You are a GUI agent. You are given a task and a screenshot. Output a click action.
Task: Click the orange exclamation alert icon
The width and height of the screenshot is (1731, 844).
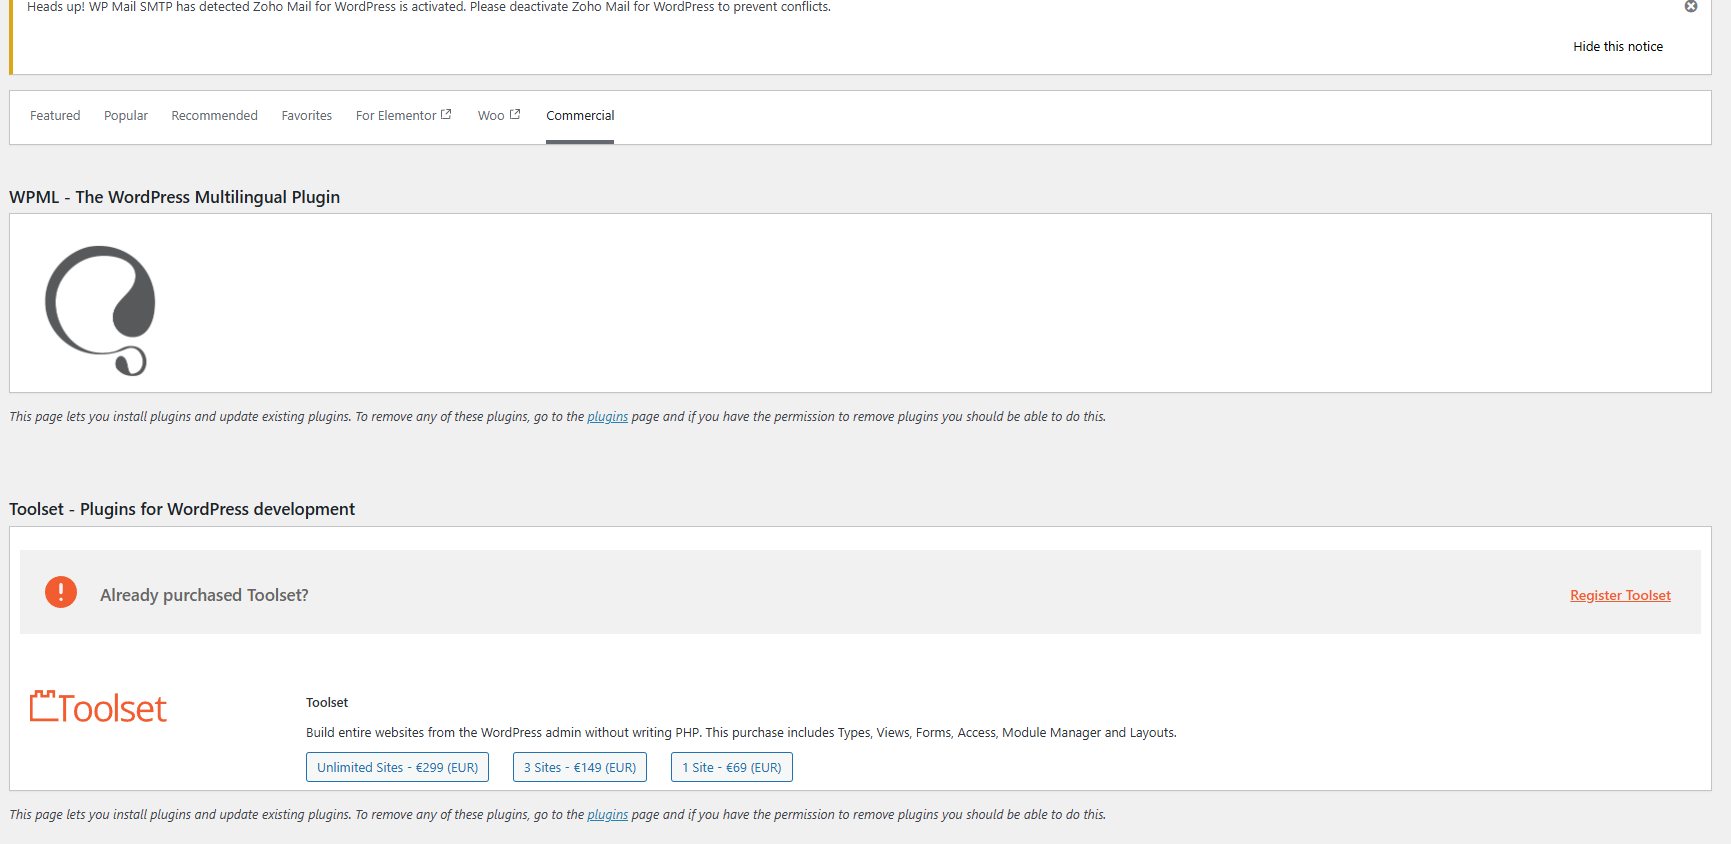click(61, 592)
